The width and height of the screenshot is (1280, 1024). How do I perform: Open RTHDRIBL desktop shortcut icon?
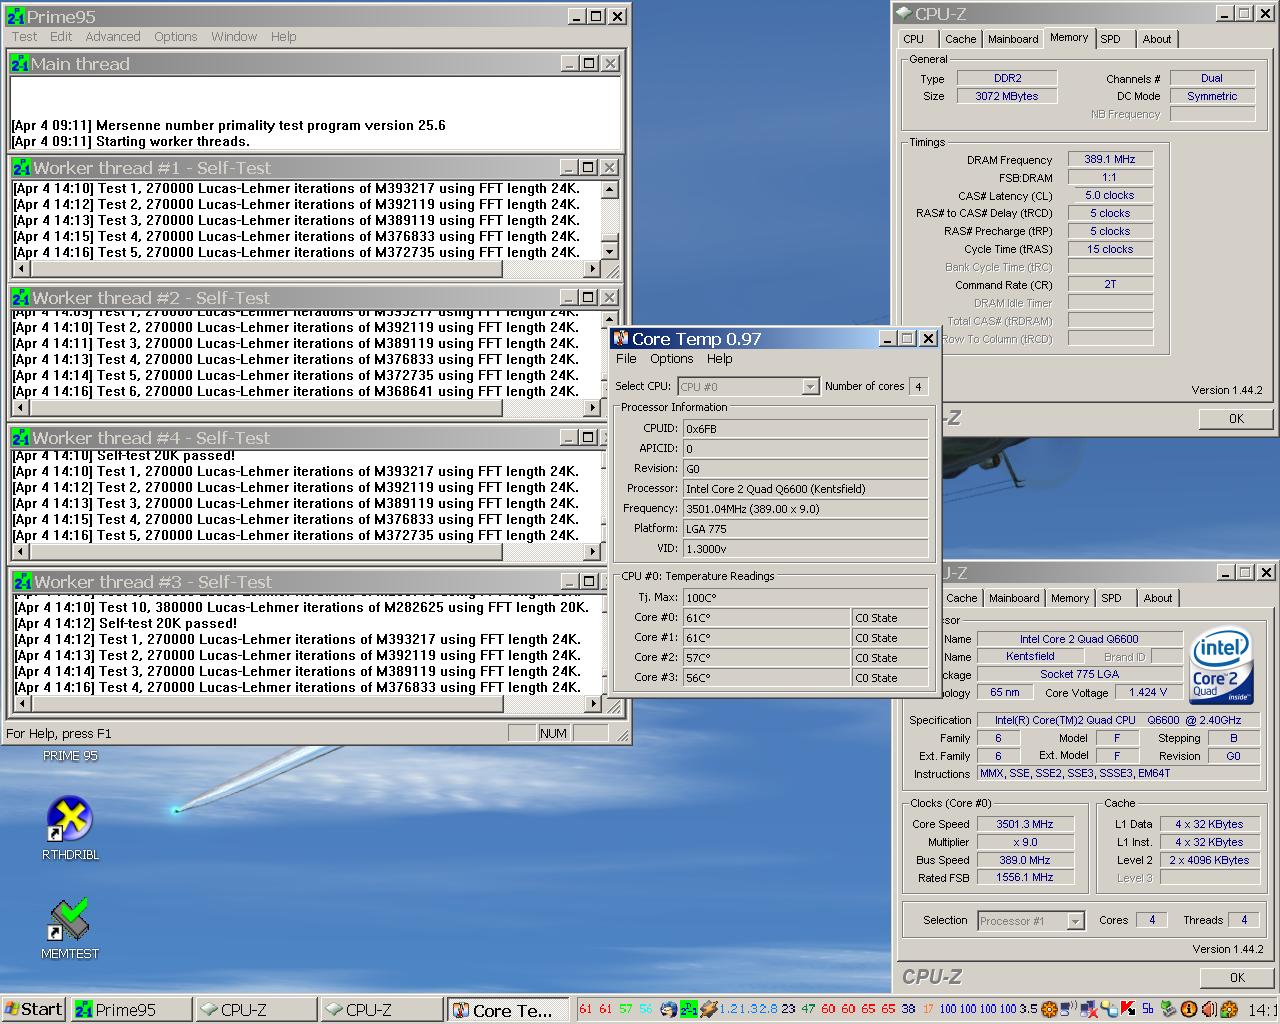pos(70,820)
